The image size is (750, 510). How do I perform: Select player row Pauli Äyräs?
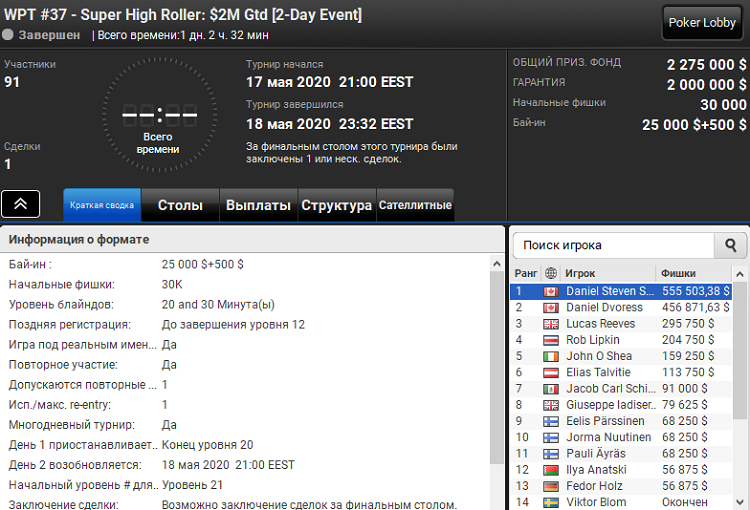tap(621, 454)
